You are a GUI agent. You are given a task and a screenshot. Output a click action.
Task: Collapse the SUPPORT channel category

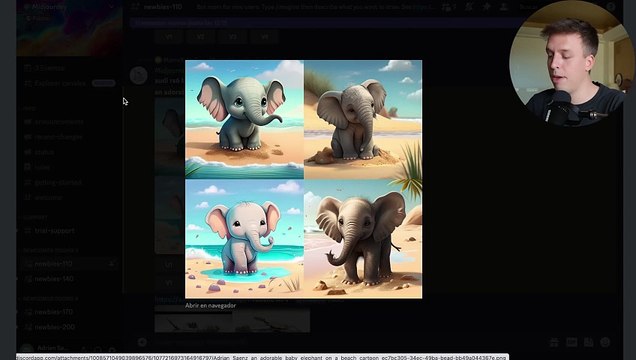[x=35, y=217]
